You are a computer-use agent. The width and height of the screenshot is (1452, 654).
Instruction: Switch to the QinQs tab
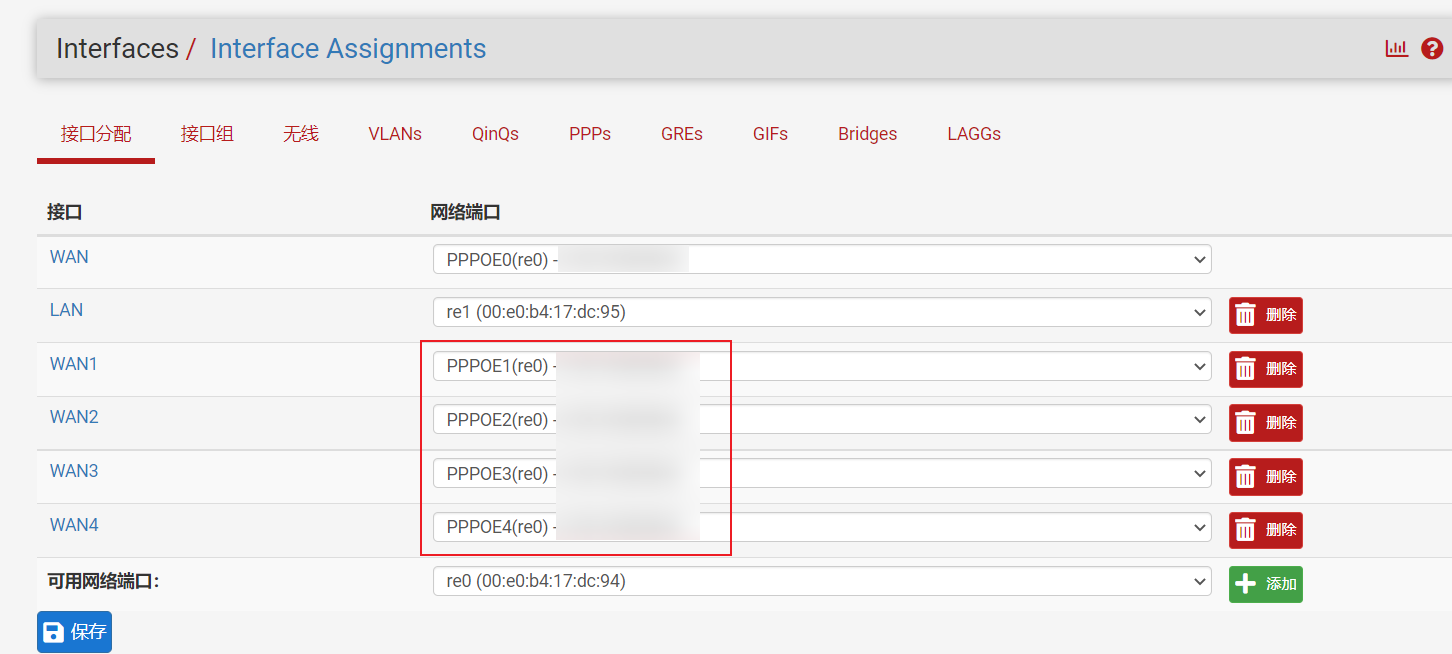(x=495, y=134)
